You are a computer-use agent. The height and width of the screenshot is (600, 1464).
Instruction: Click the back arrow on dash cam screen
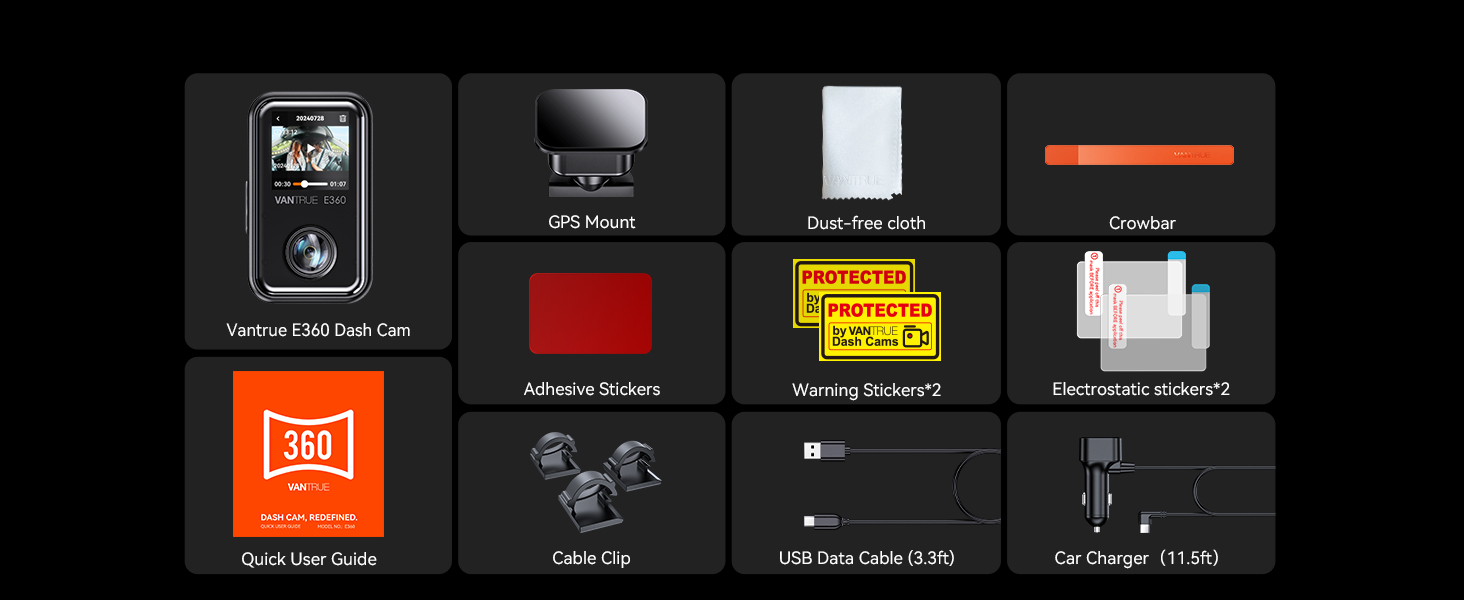click(x=278, y=118)
